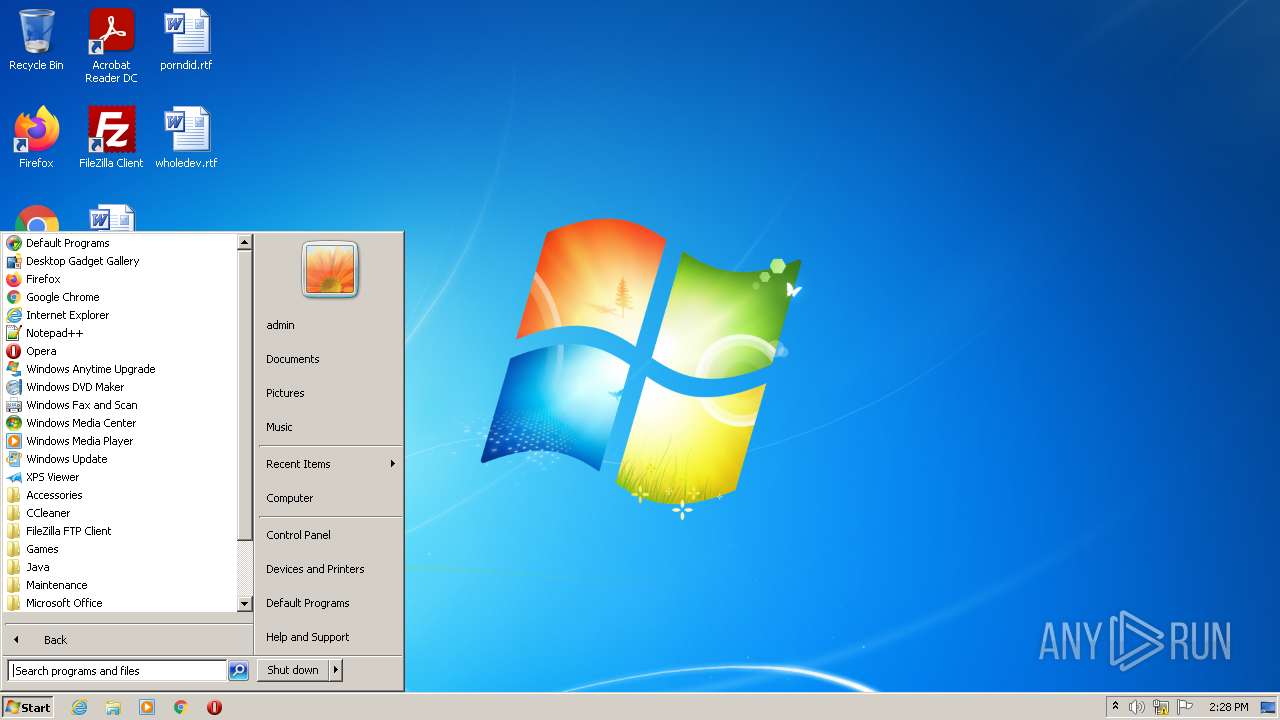Open Windows Explorer from the taskbar
Viewport: 1280px width, 720px height.
coord(113,707)
